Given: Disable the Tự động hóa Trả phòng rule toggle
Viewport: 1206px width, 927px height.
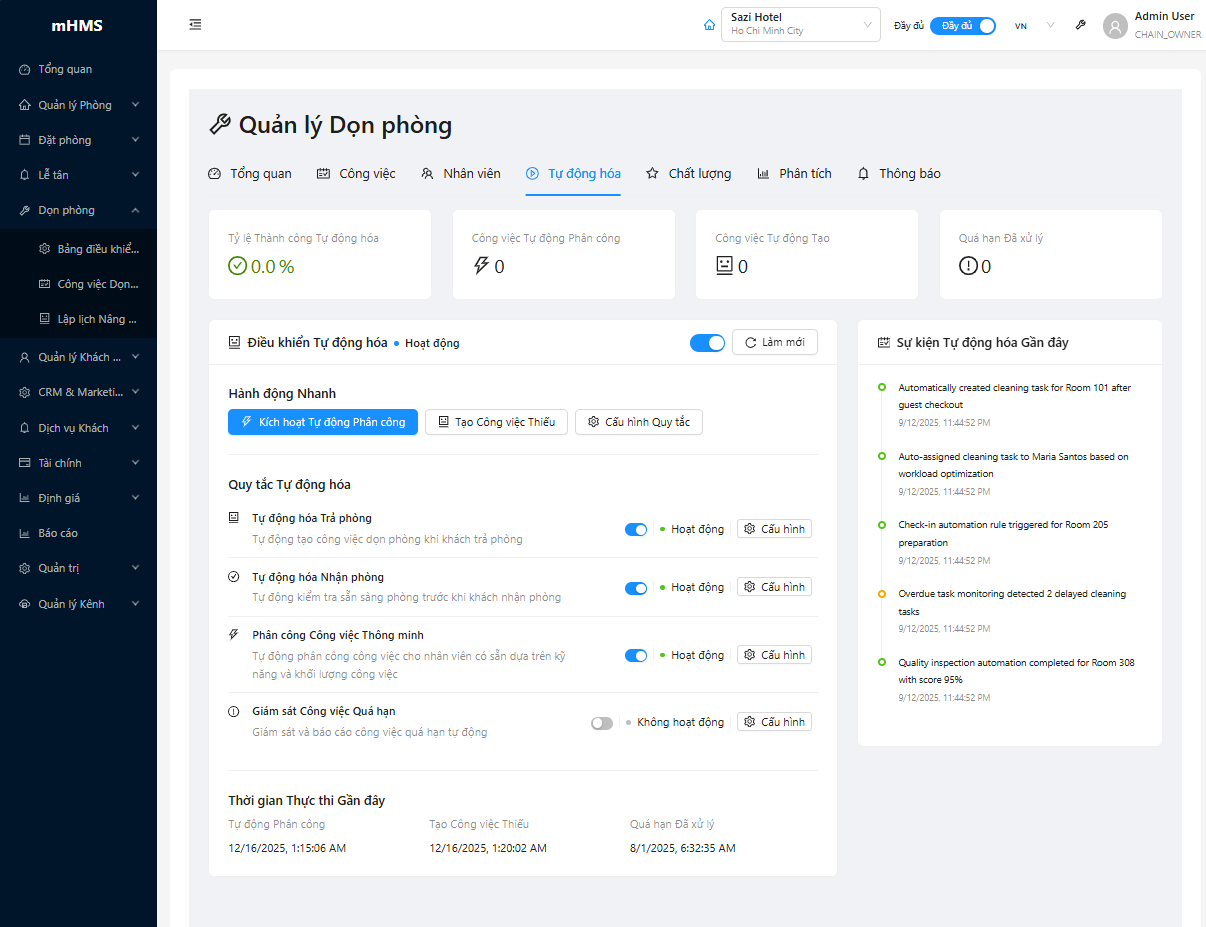Looking at the screenshot, I should click(x=635, y=529).
